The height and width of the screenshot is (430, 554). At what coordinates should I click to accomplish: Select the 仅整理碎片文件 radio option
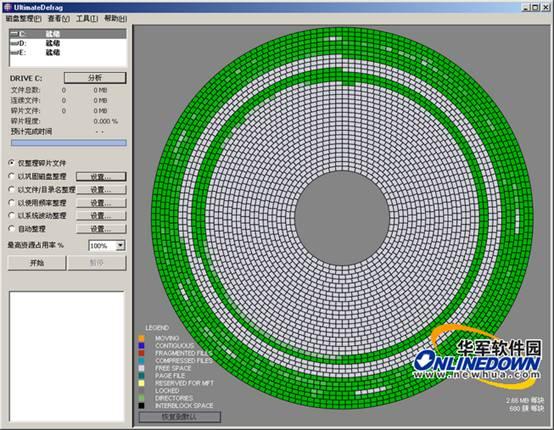pos(12,163)
